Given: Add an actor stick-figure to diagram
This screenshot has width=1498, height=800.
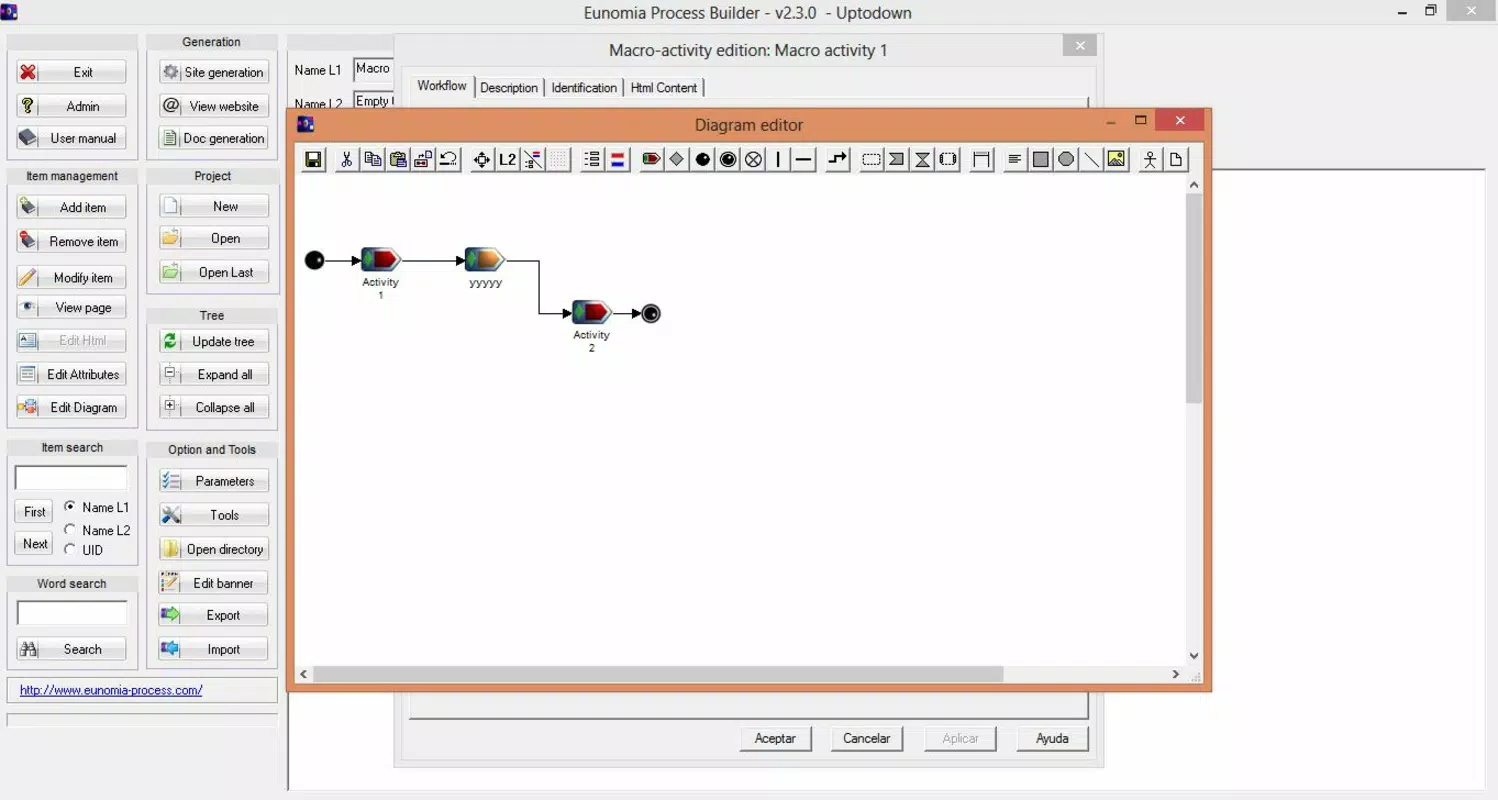Looking at the screenshot, I should [x=1150, y=159].
